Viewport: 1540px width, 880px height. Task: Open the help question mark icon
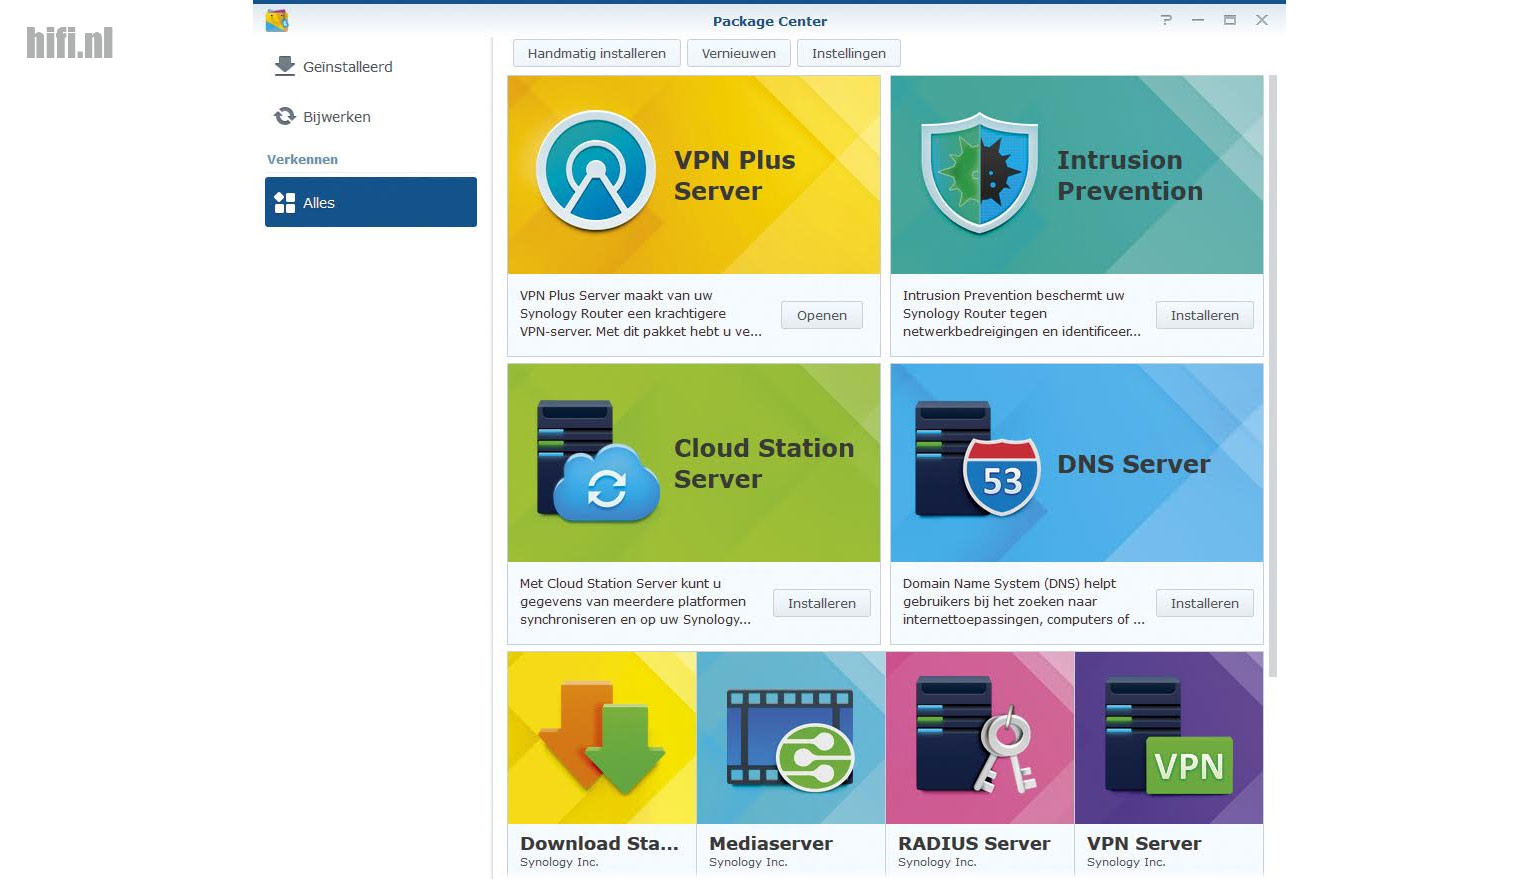(x=1166, y=20)
